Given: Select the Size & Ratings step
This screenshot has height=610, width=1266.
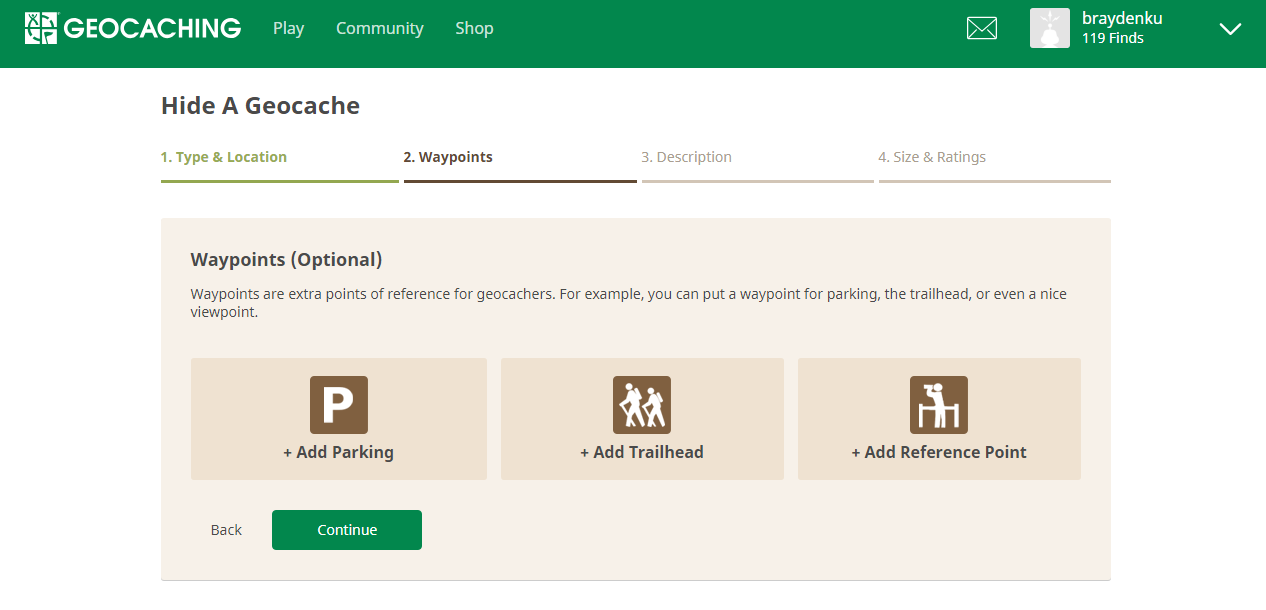Looking at the screenshot, I should pos(932,157).
